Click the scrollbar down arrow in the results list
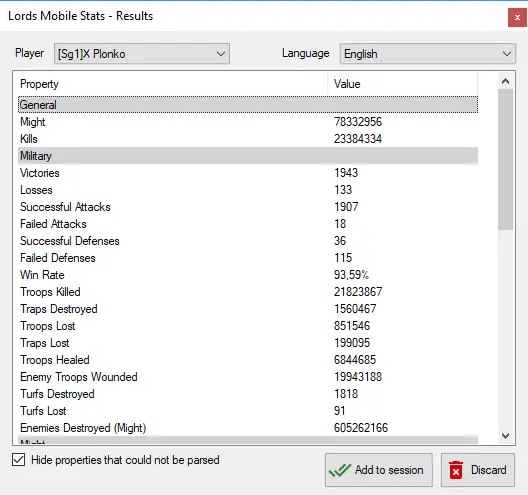The height and width of the screenshot is (495, 528). pos(505,436)
